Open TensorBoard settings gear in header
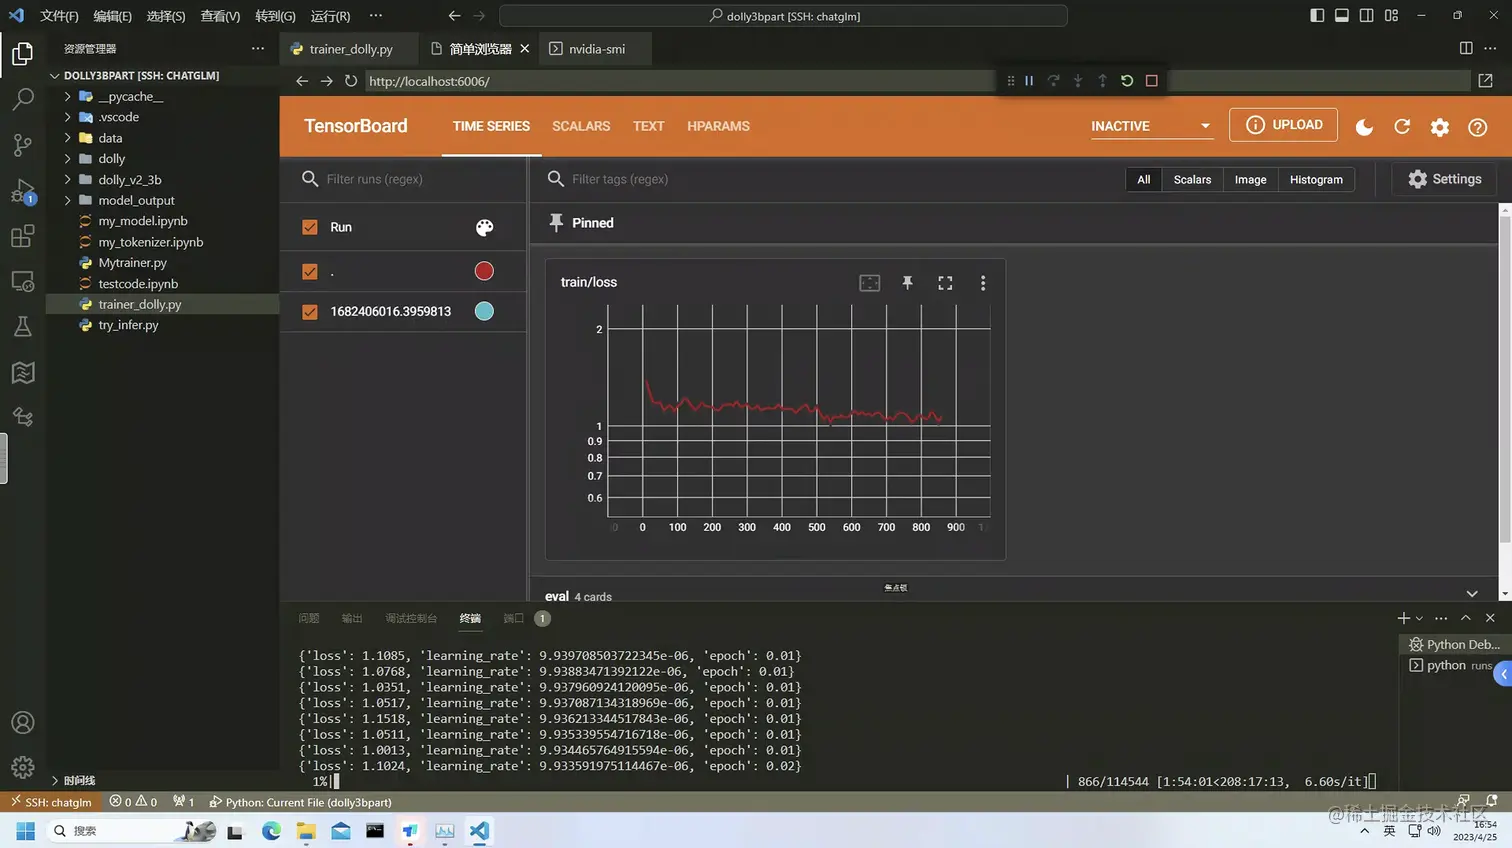This screenshot has height=848, width=1512. click(x=1440, y=126)
